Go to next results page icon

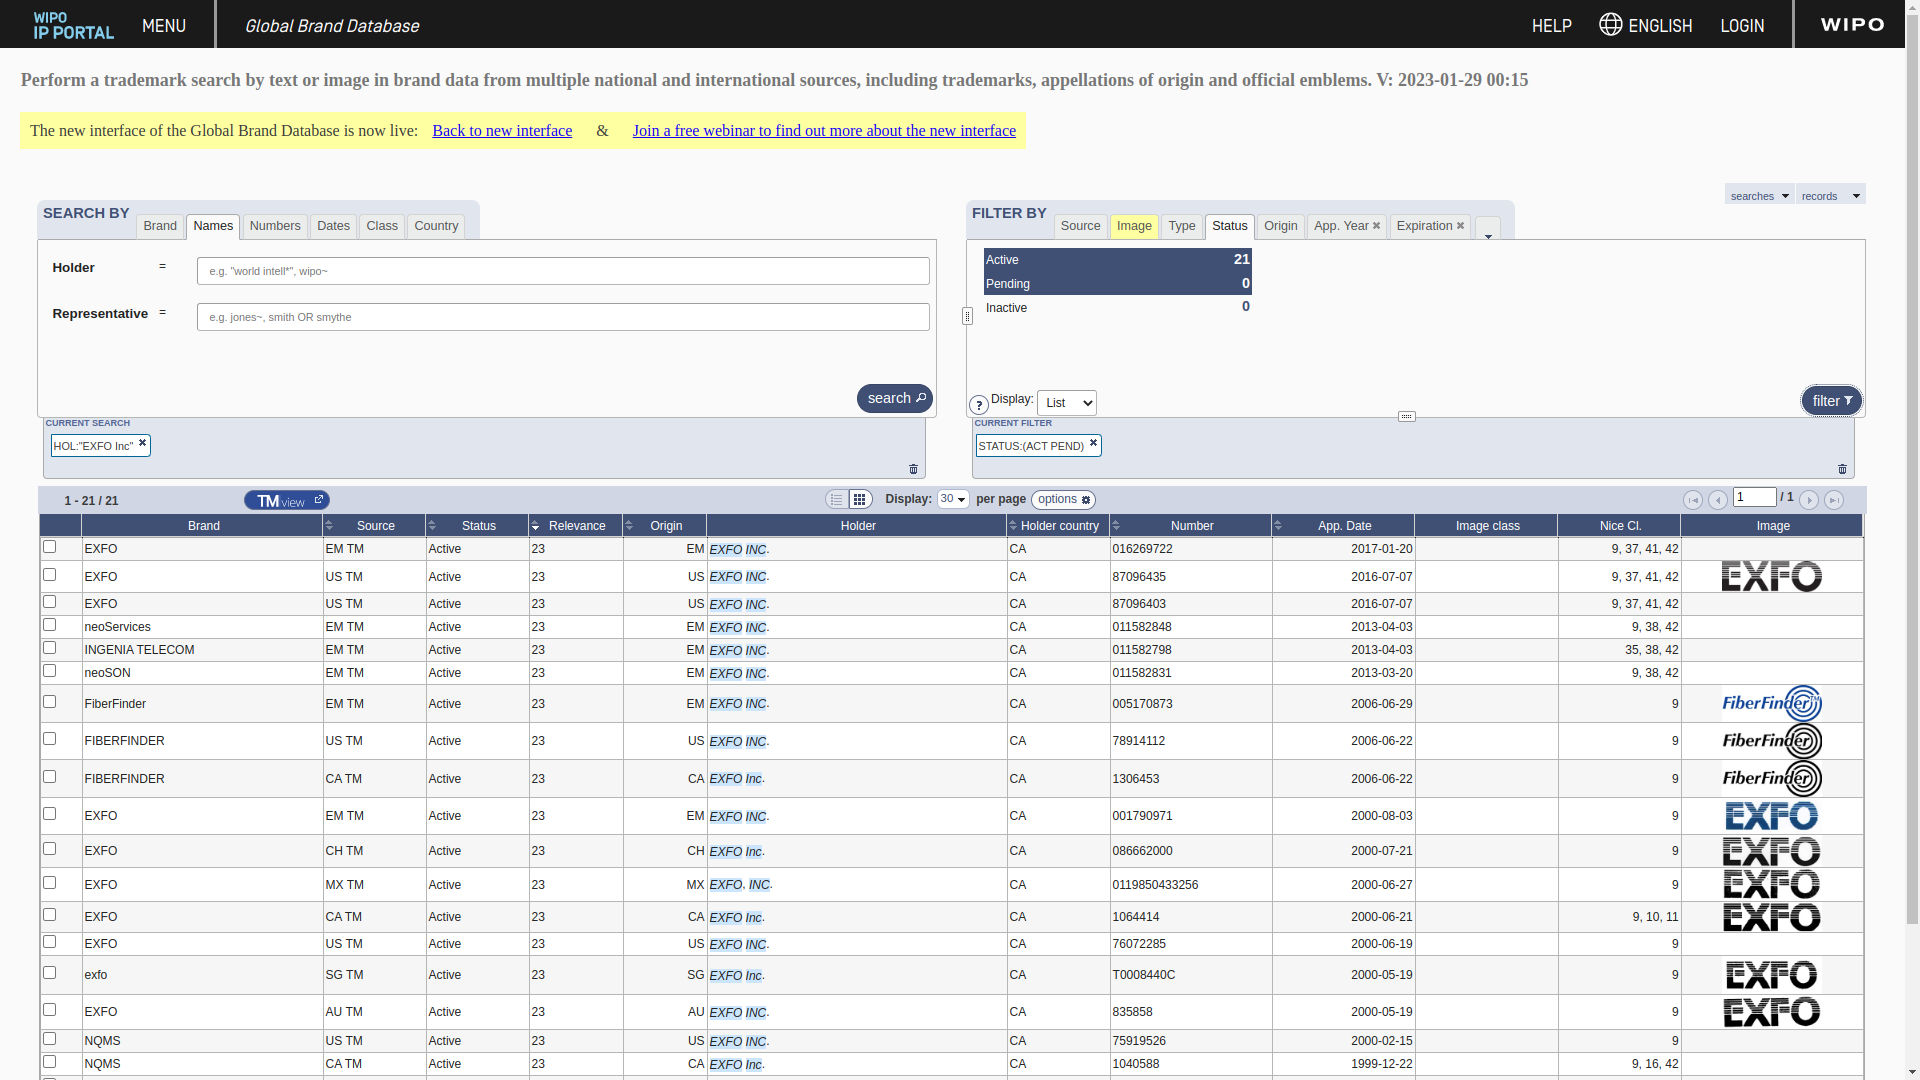click(x=1809, y=500)
